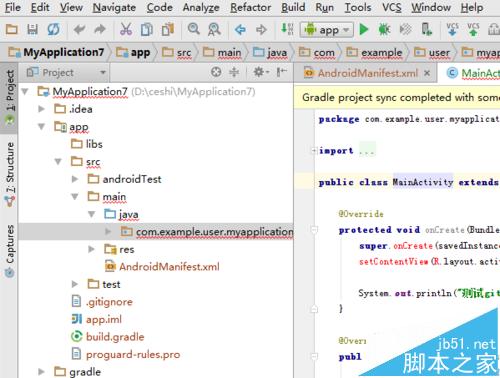Select example in the breadcrumb bar
Screen dimensions: 500x378
[x=374, y=52]
